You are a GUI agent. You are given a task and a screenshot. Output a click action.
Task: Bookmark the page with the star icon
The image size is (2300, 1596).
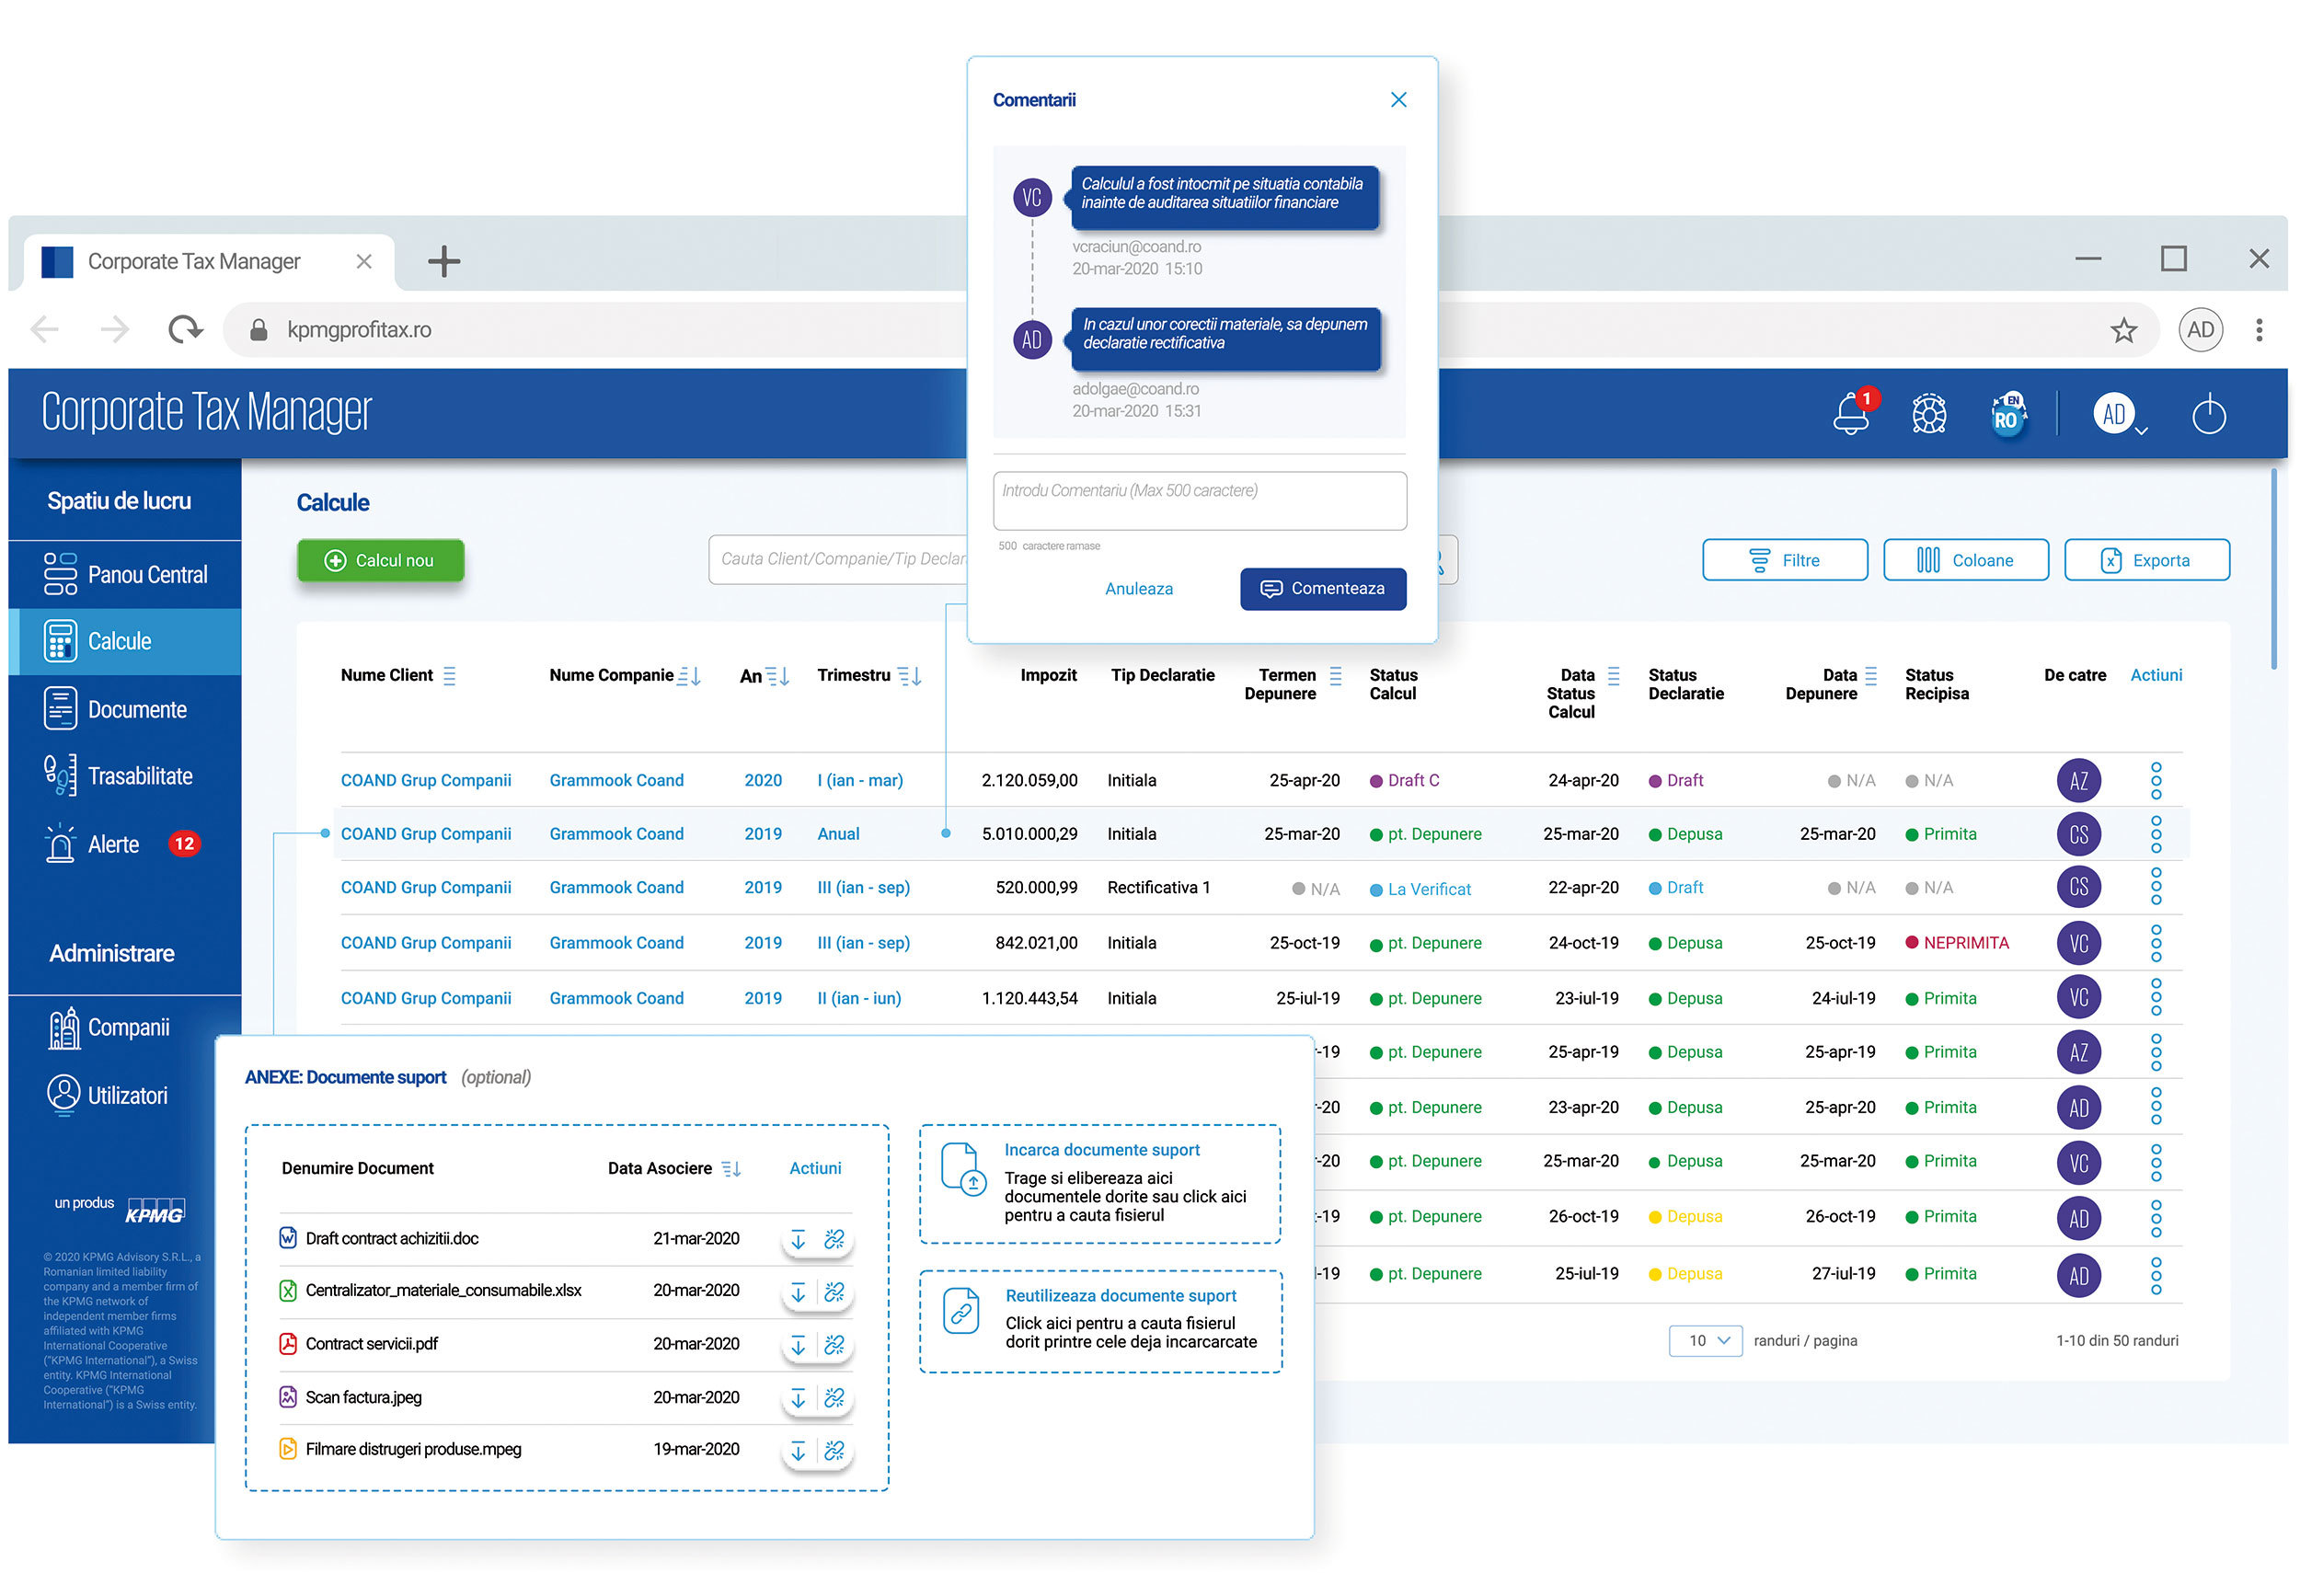pos(2122,330)
